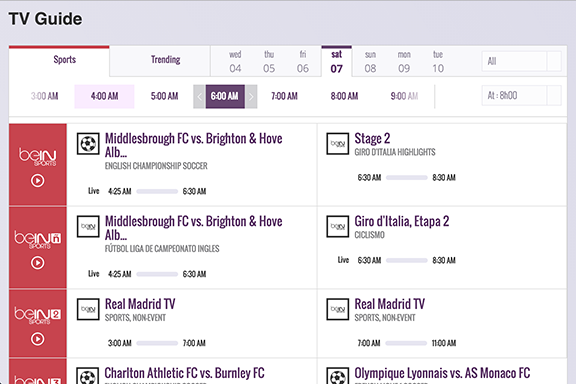Choose the 4:00 AM time slot
This screenshot has width=576, height=384.
pos(104,97)
